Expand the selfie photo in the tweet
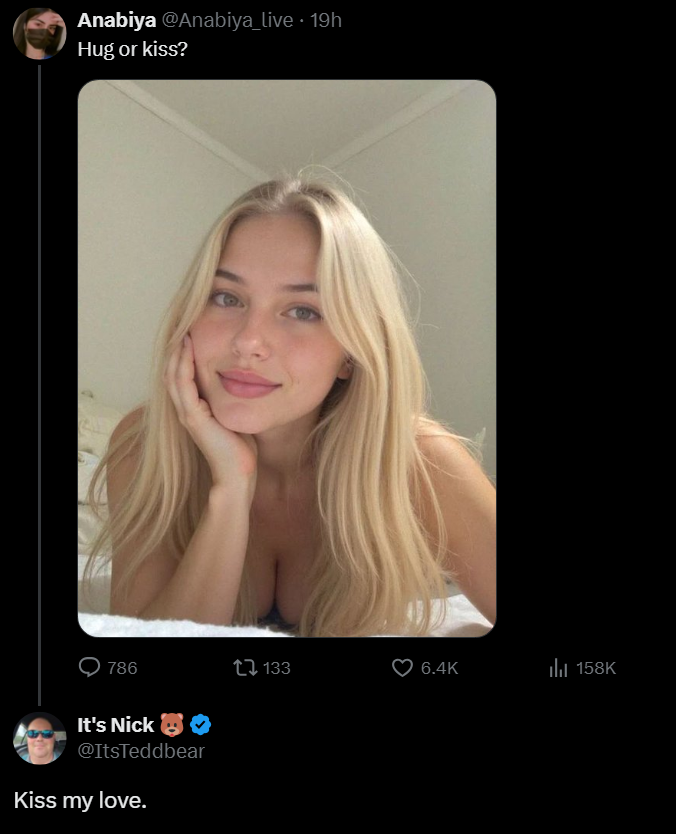Image resolution: width=676 pixels, height=834 pixels. [287, 358]
